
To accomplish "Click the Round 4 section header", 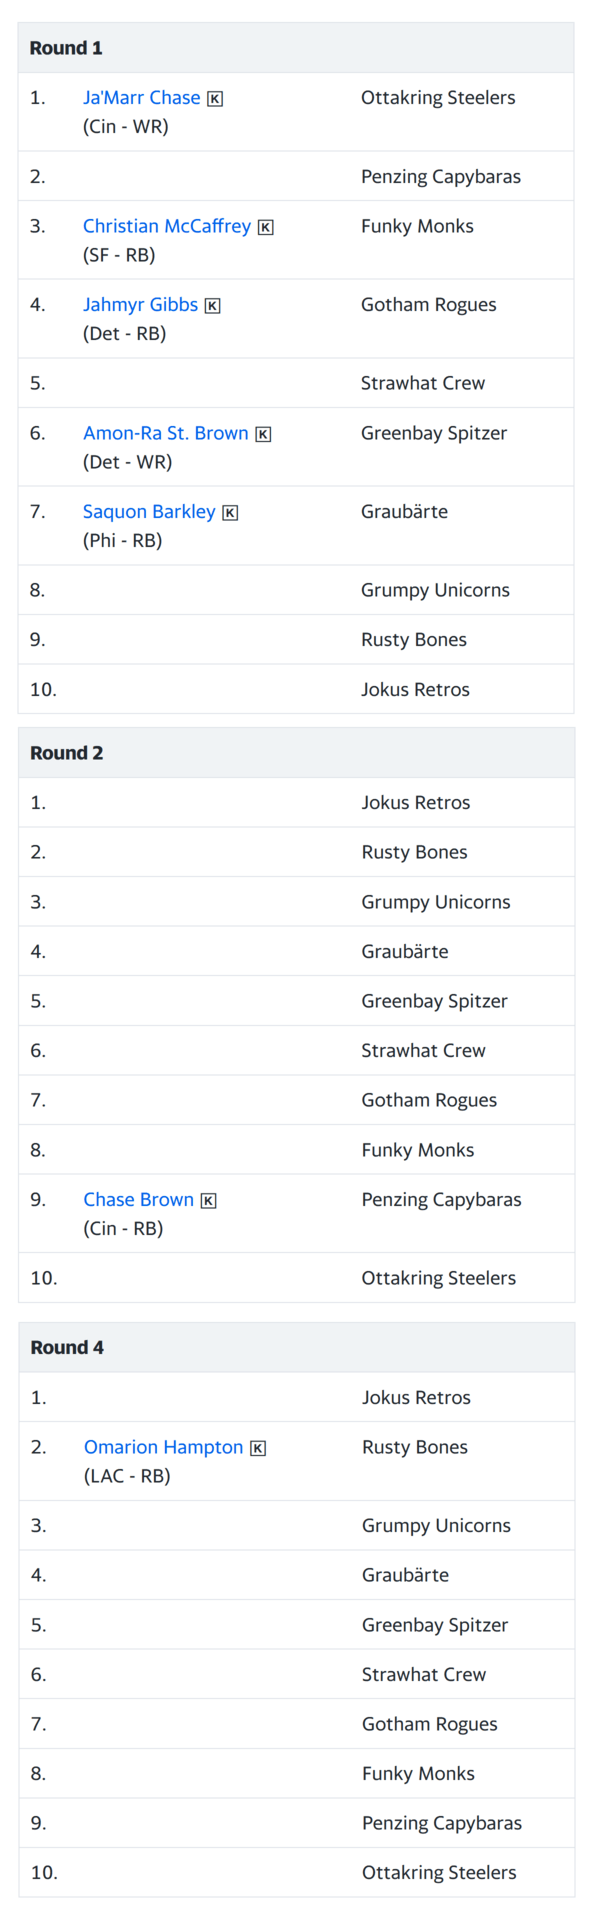I will [296, 1347].
